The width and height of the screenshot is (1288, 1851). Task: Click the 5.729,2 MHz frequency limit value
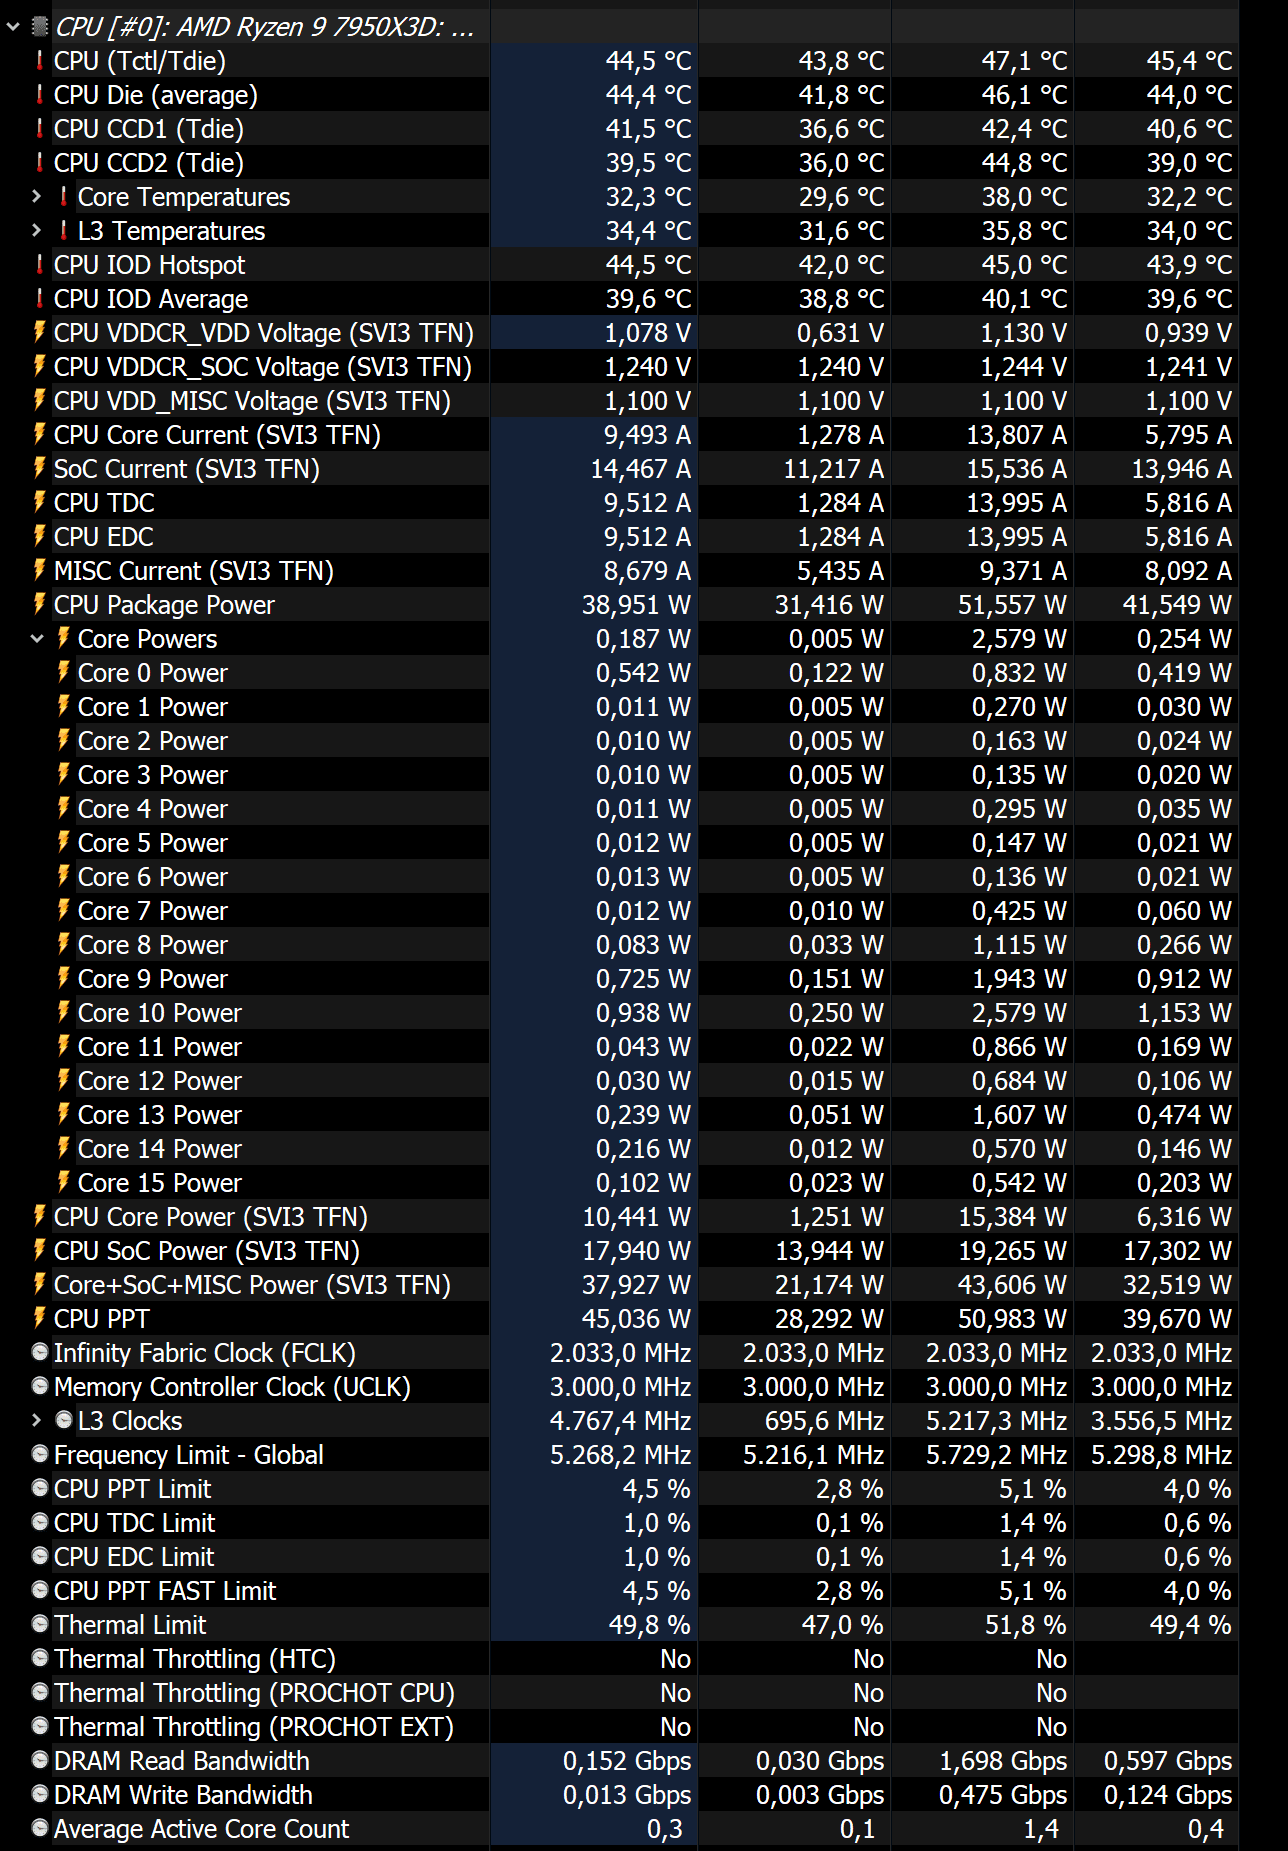click(x=996, y=1455)
